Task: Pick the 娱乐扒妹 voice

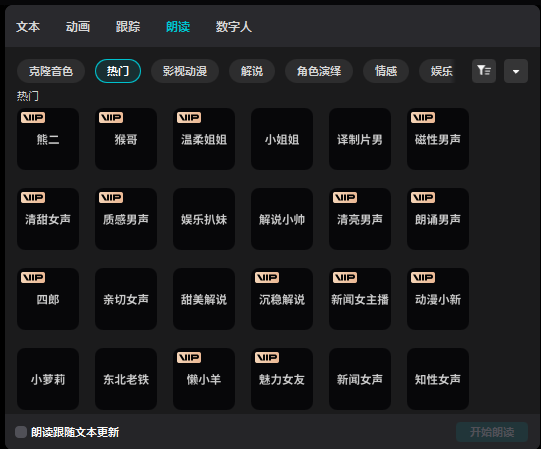Action: [x=204, y=219]
